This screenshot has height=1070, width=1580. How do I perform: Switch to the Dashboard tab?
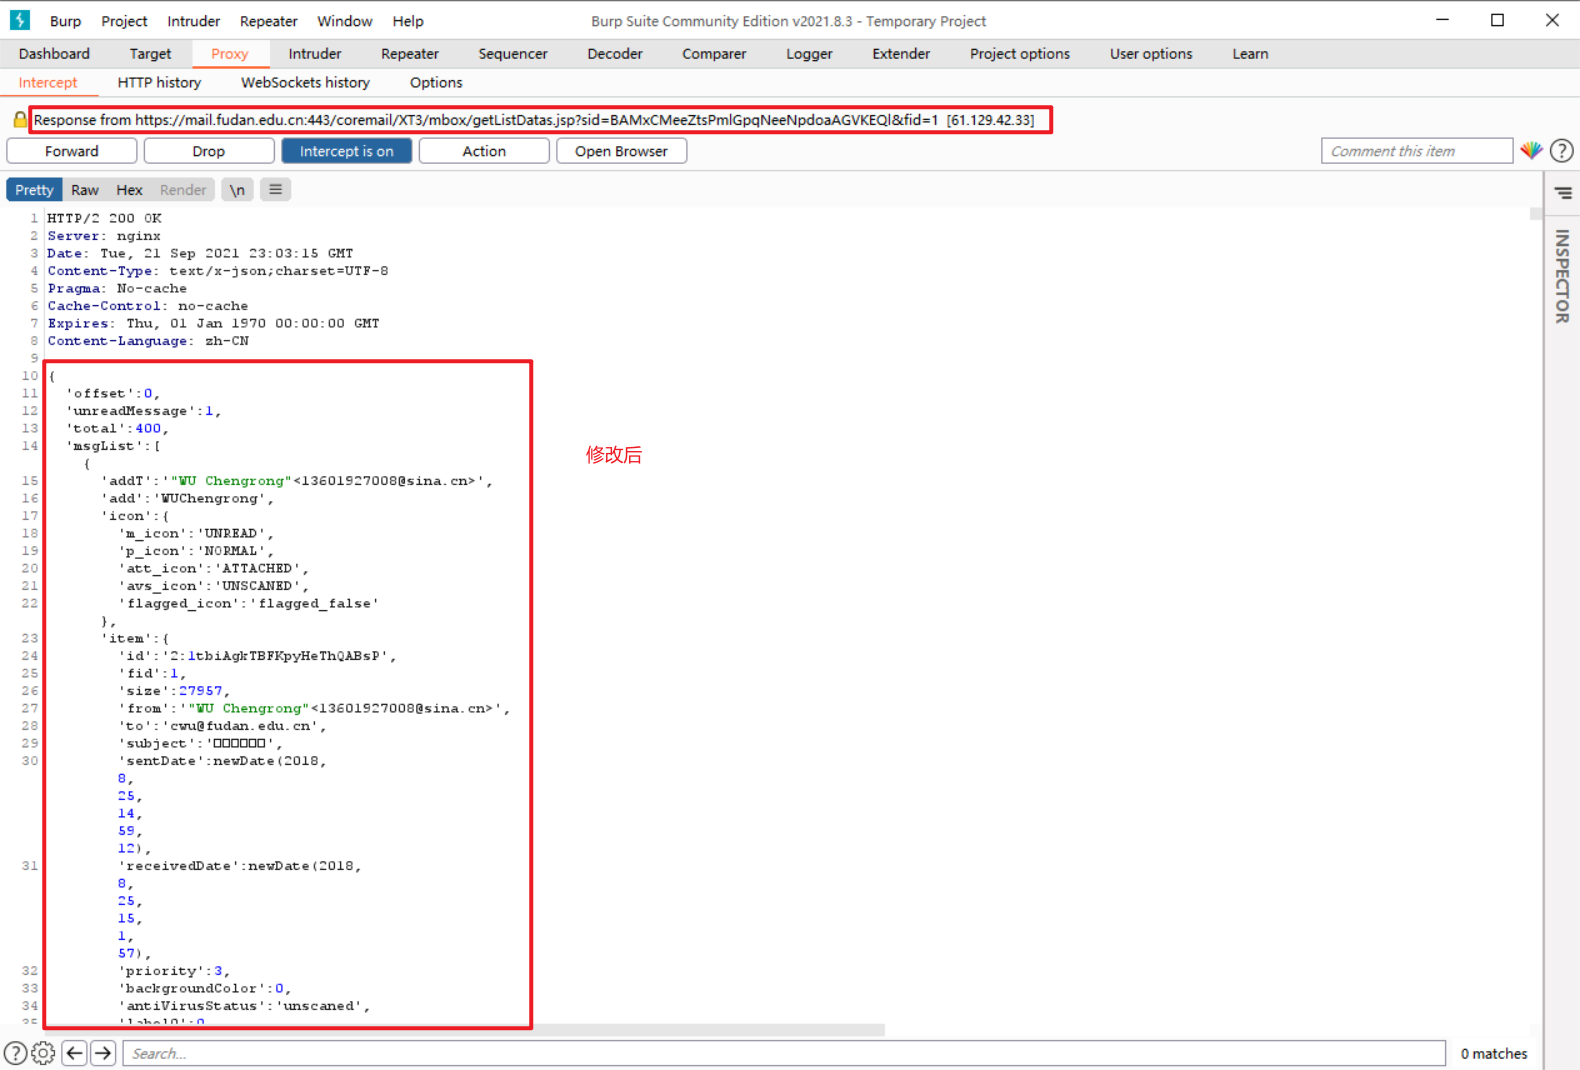54,54
